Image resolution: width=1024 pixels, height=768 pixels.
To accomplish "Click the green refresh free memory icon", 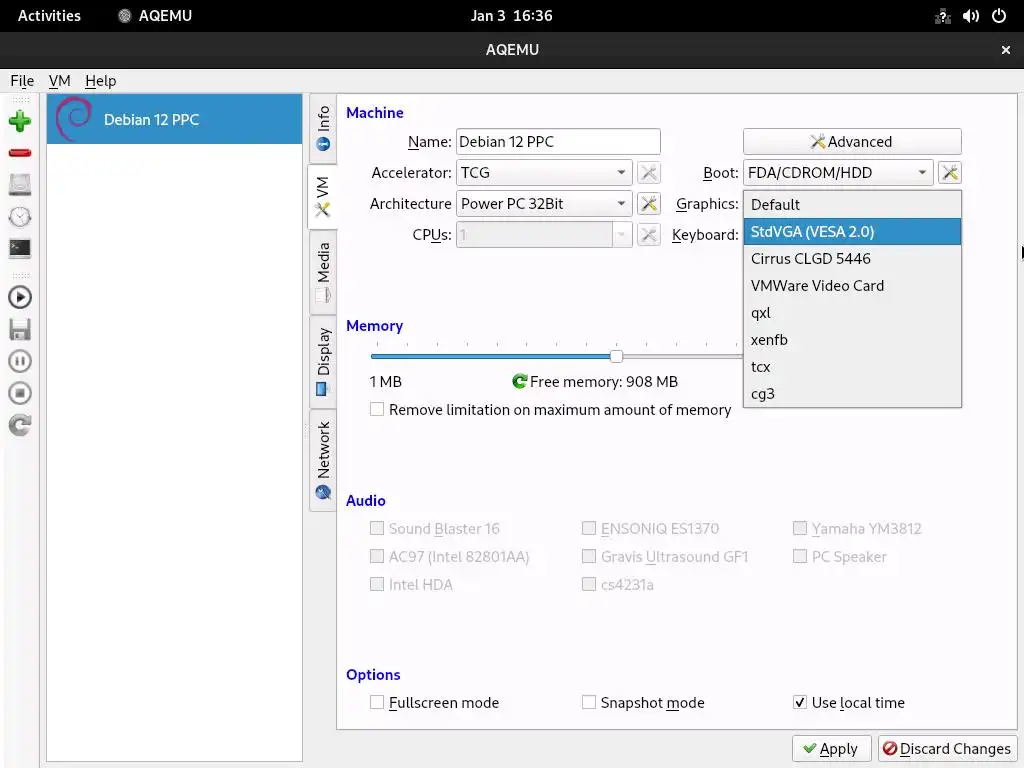I will pos(519,381).
